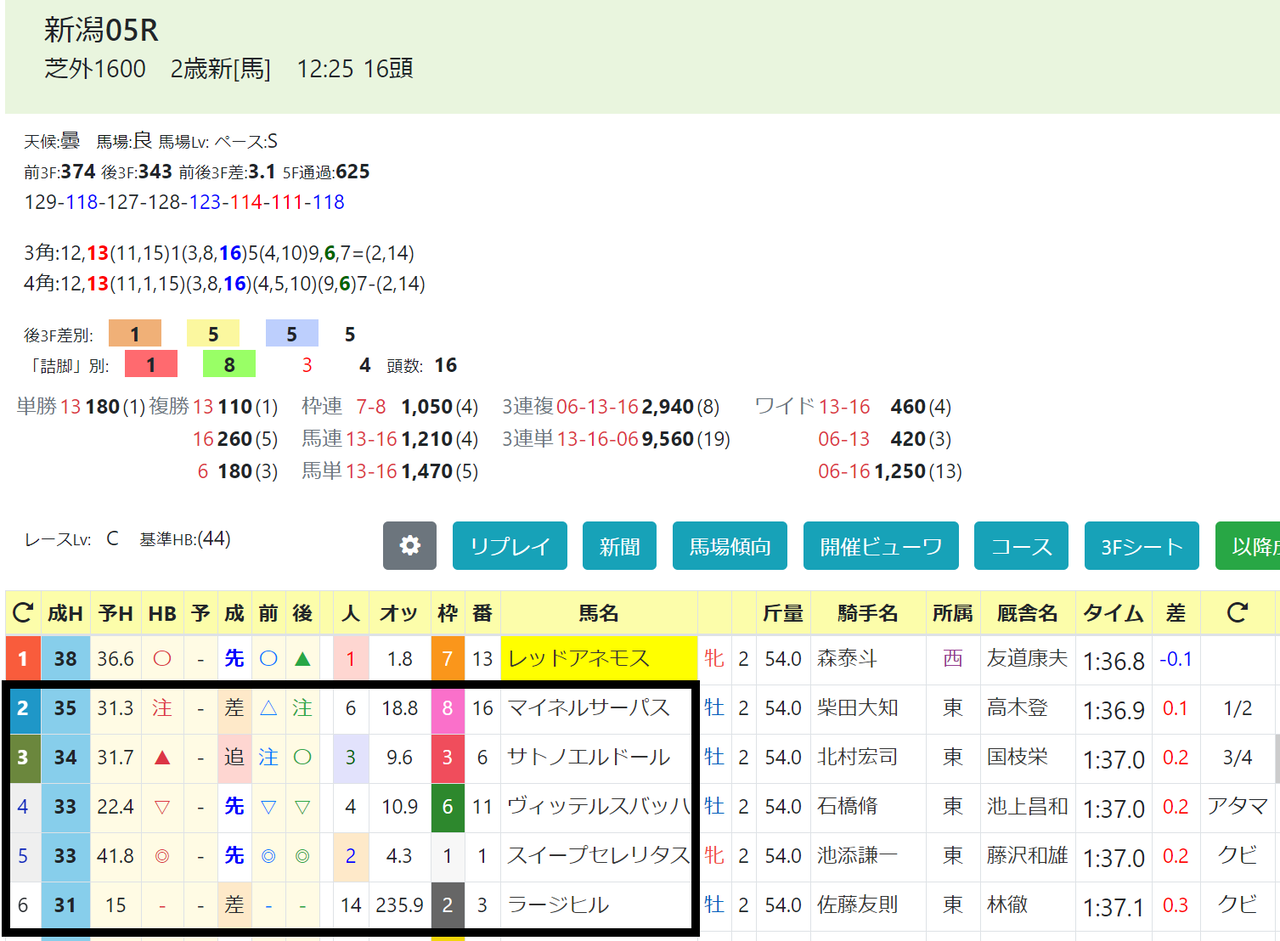Sort by the 所属 column header

tap(953, 613)
